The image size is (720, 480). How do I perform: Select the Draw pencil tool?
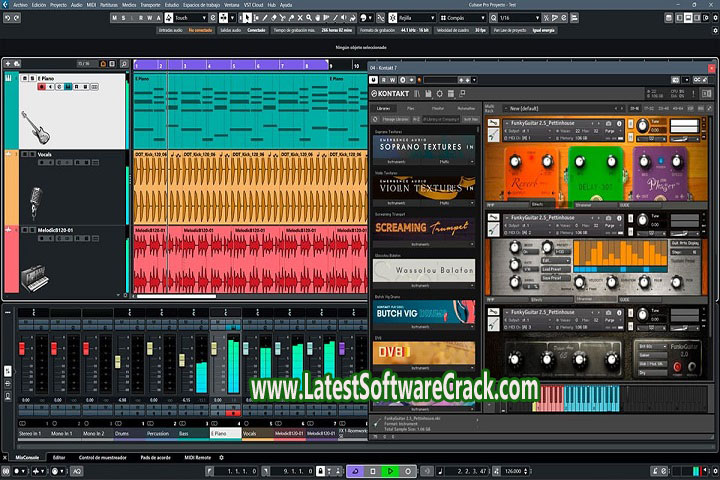click(x=265, y=18)
